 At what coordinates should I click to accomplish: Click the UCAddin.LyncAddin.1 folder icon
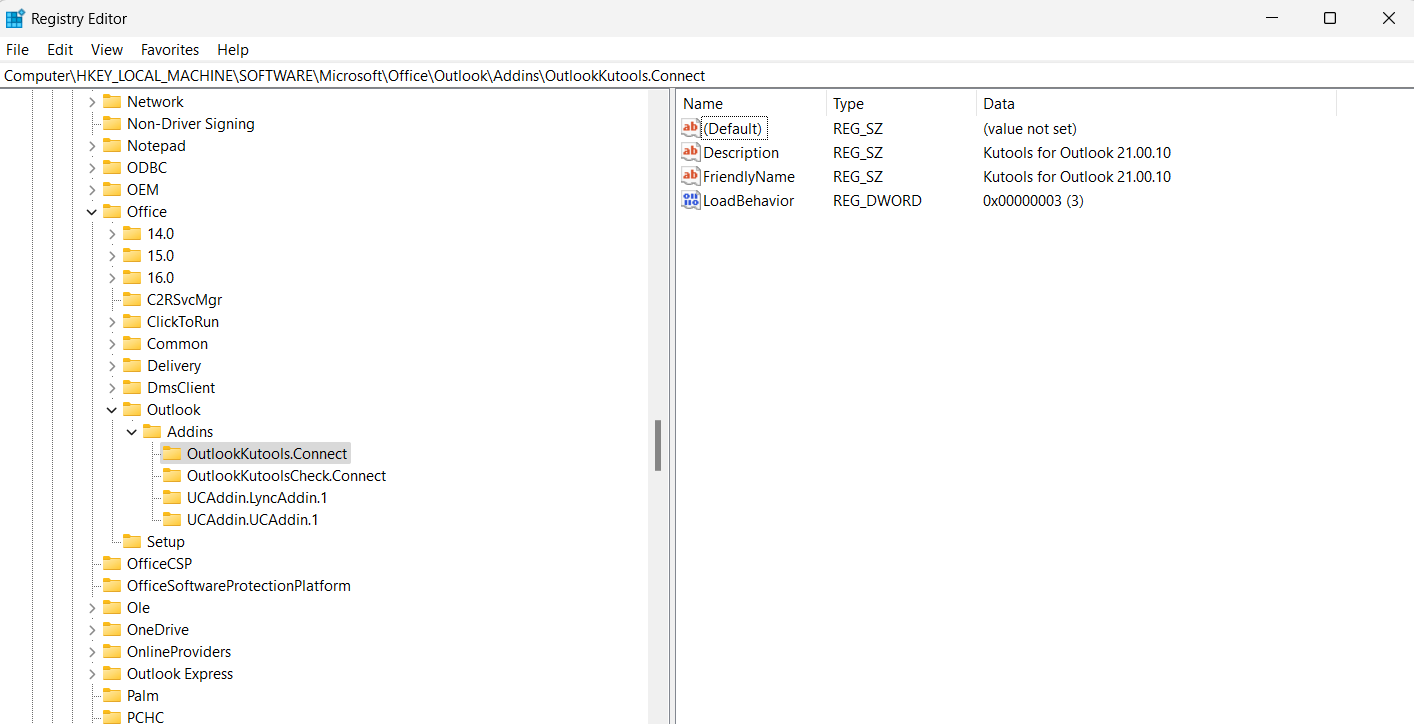pos(172,497)
